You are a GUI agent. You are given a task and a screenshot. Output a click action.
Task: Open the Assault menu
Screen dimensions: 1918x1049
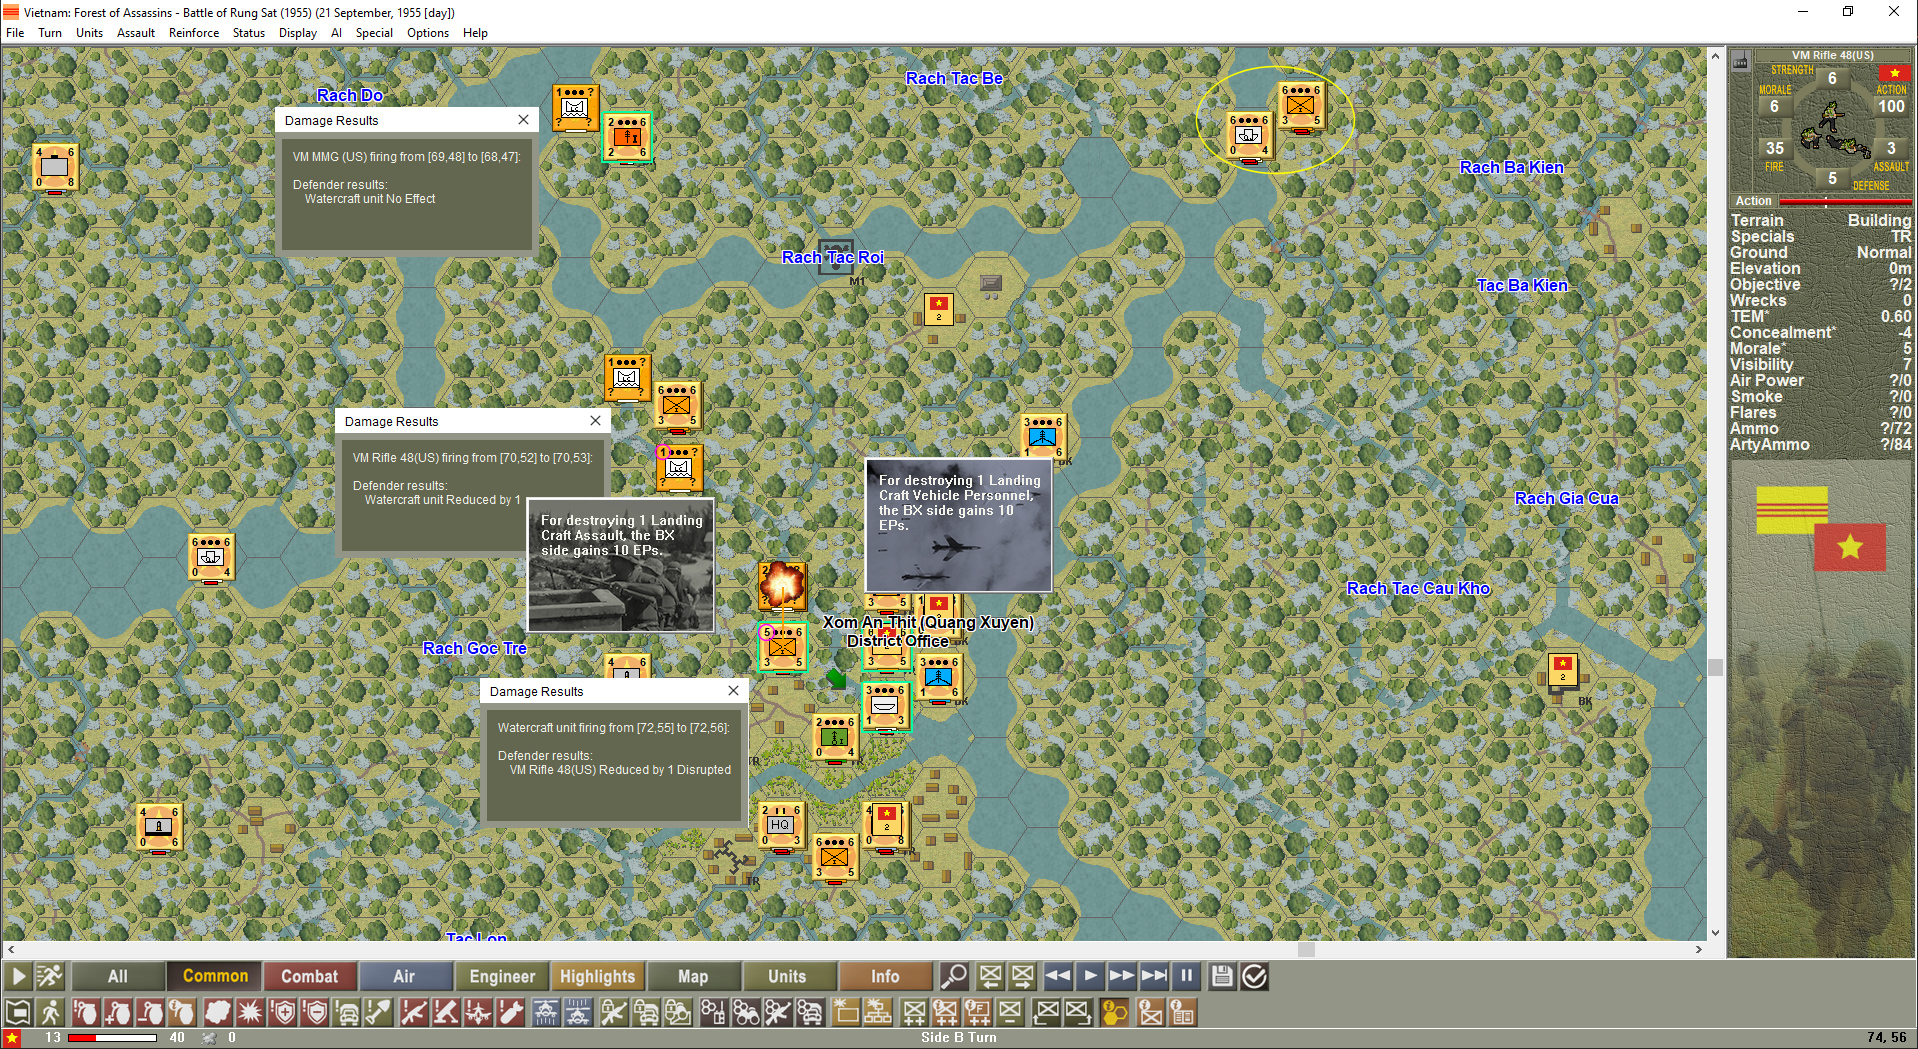click(x=136, y=32)
